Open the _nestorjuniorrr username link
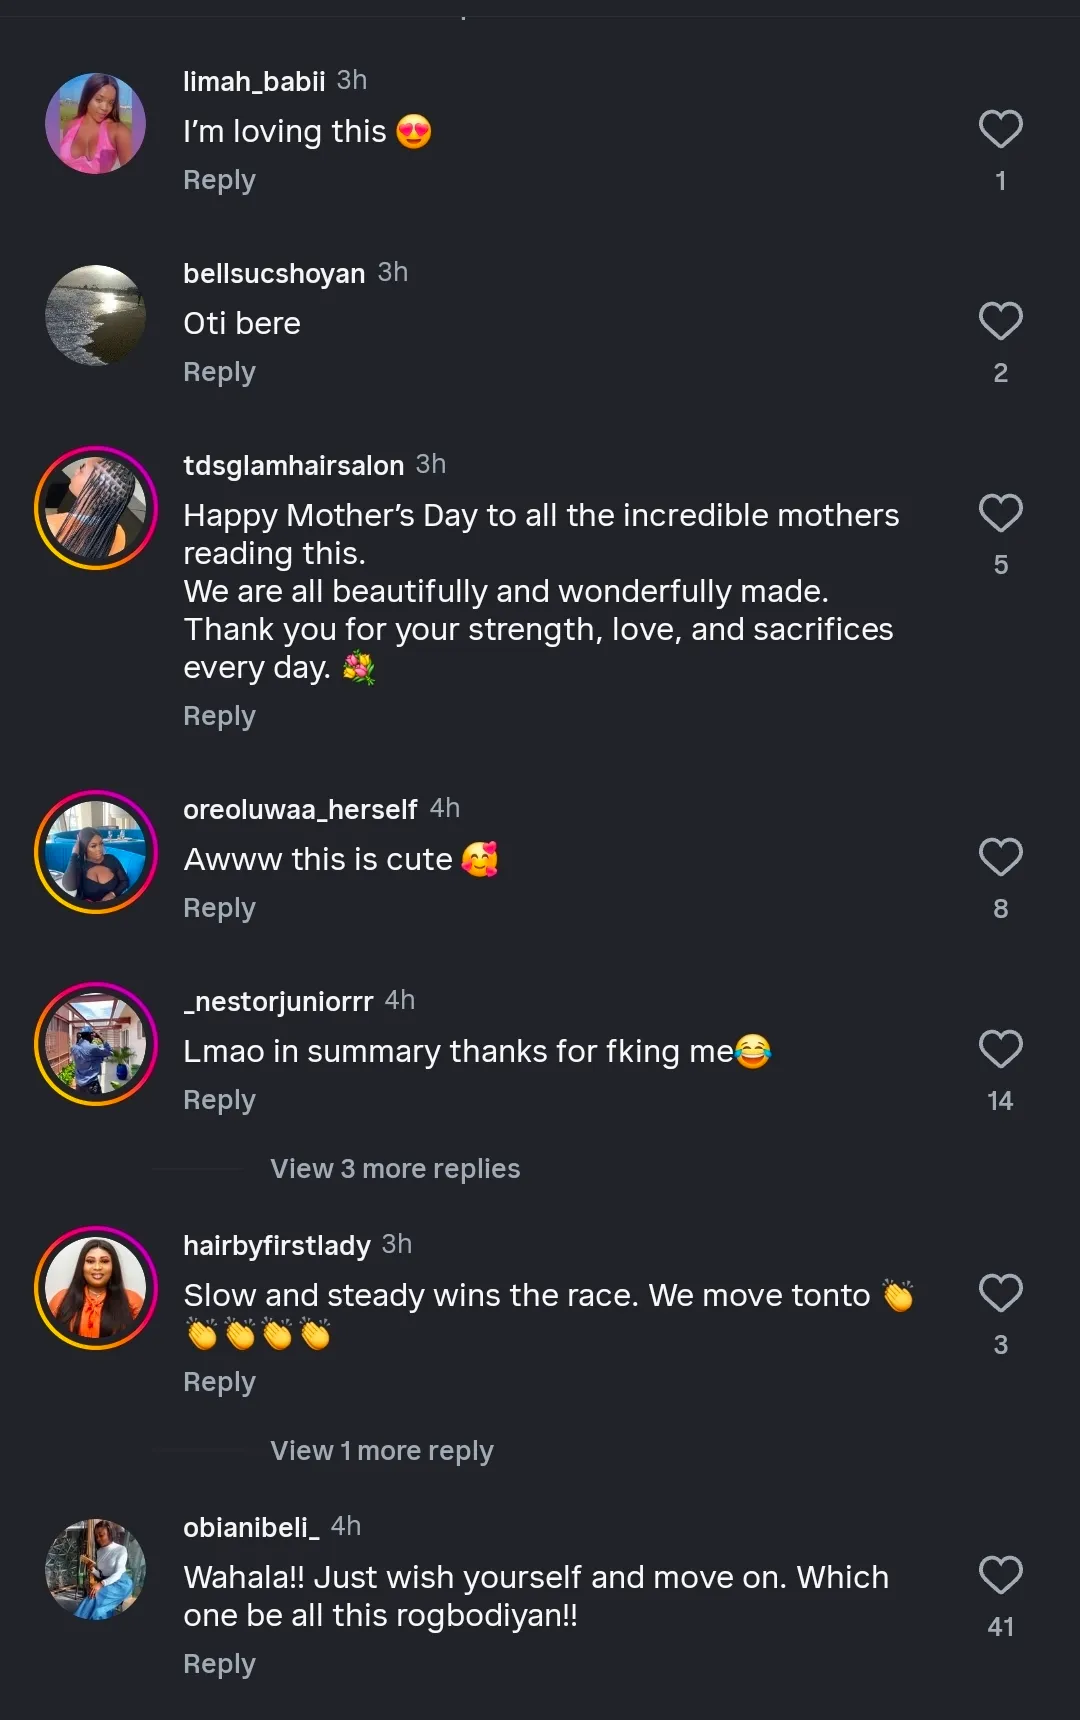 tap(278, 1002)
